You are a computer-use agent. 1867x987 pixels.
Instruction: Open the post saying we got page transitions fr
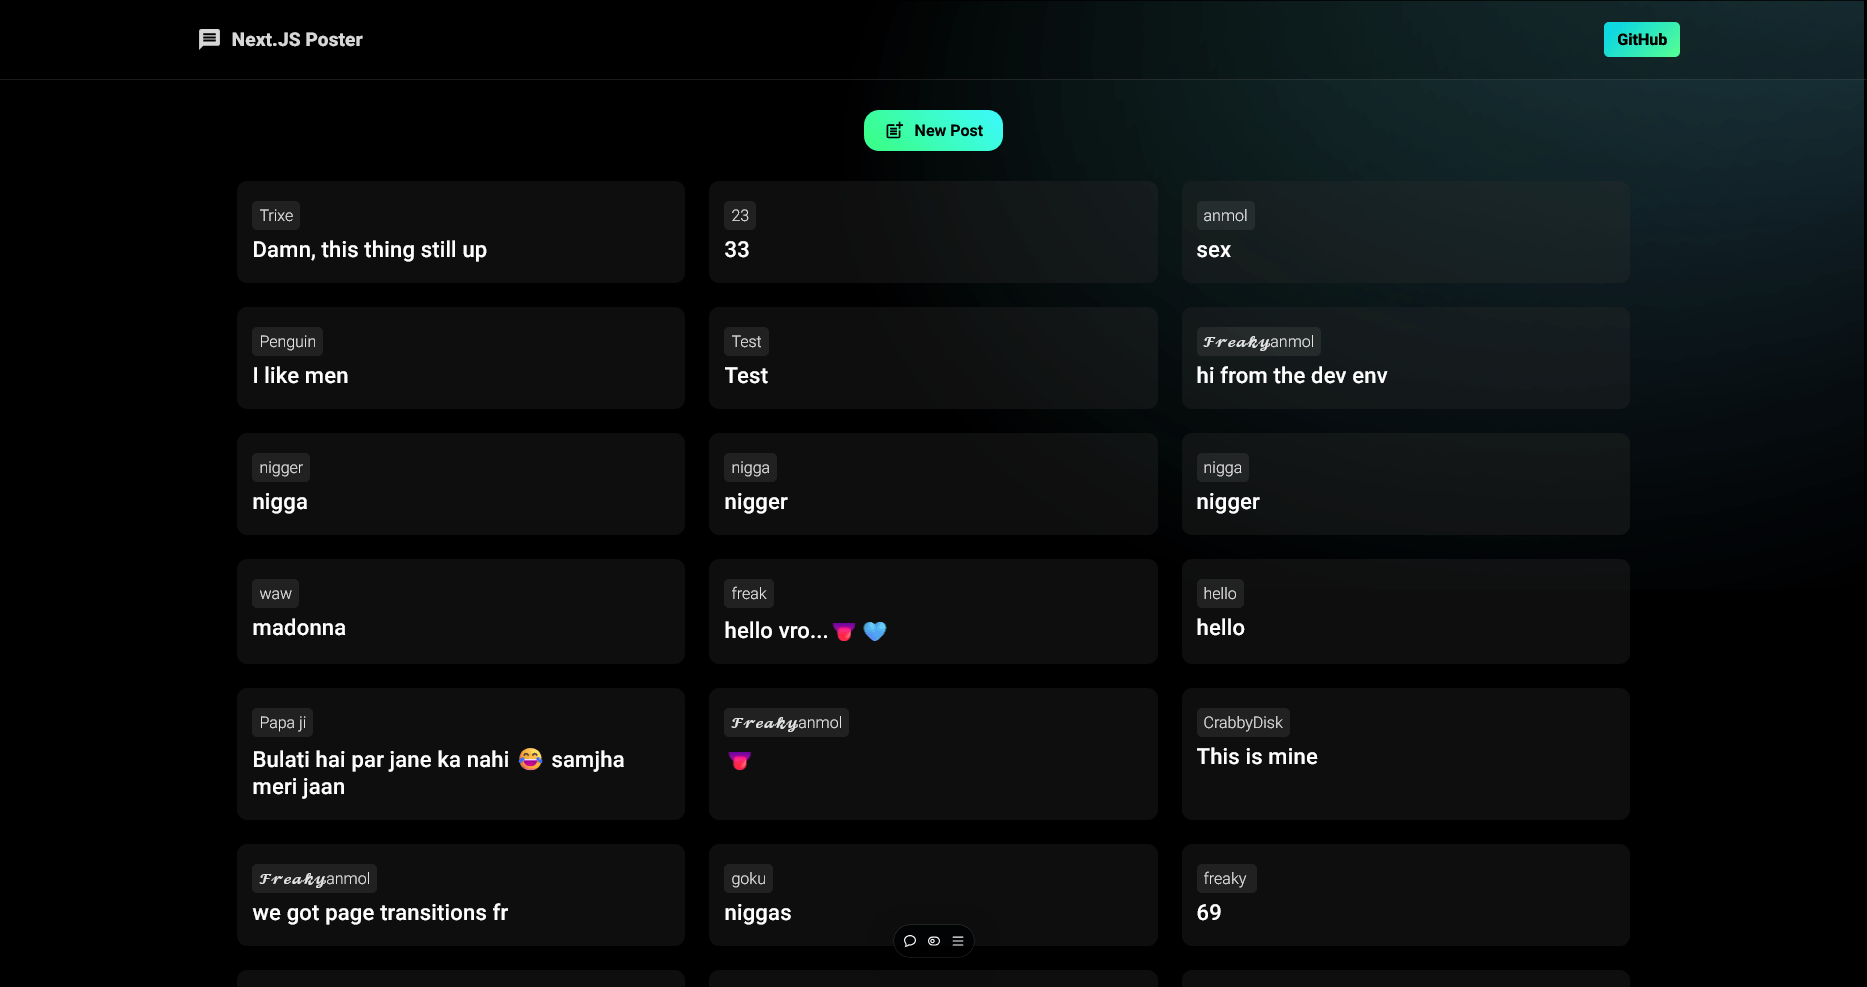460,895
